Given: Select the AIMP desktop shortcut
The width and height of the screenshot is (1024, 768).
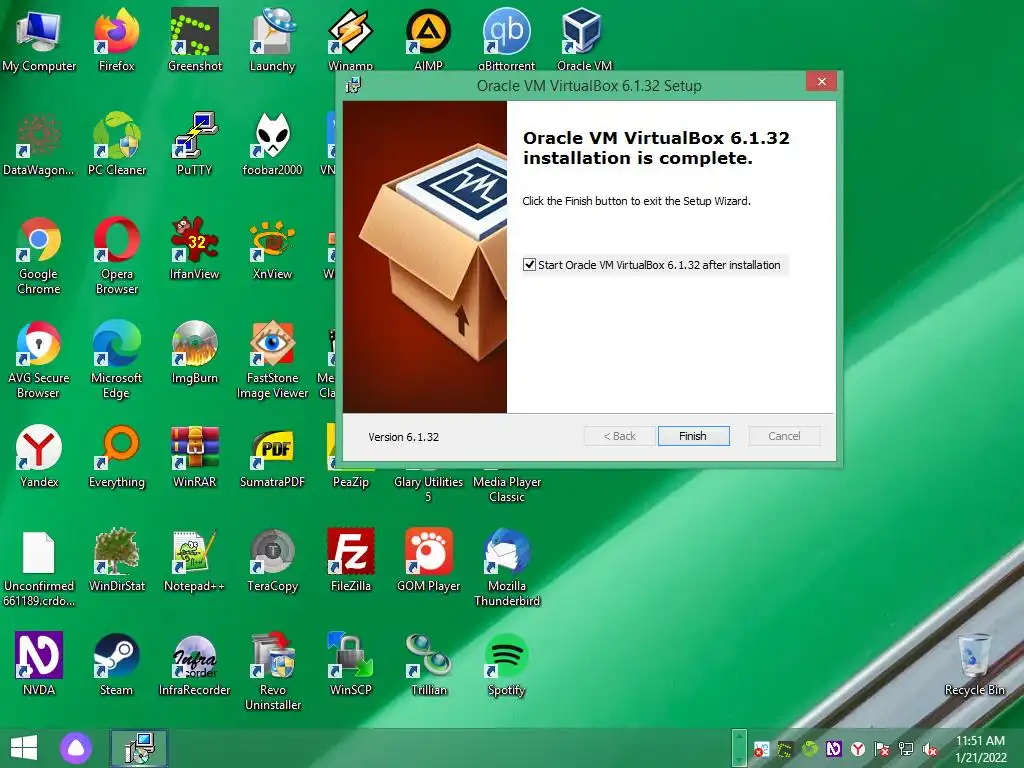Looking at the screenshot, I should 428,41.
